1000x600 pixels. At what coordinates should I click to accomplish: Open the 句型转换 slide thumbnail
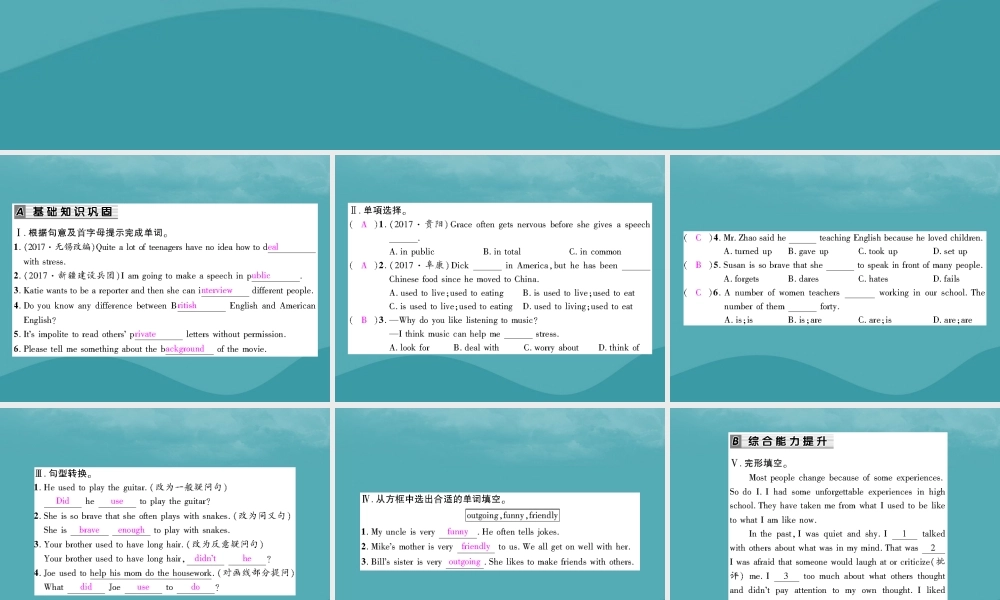(x=165, y=504)
